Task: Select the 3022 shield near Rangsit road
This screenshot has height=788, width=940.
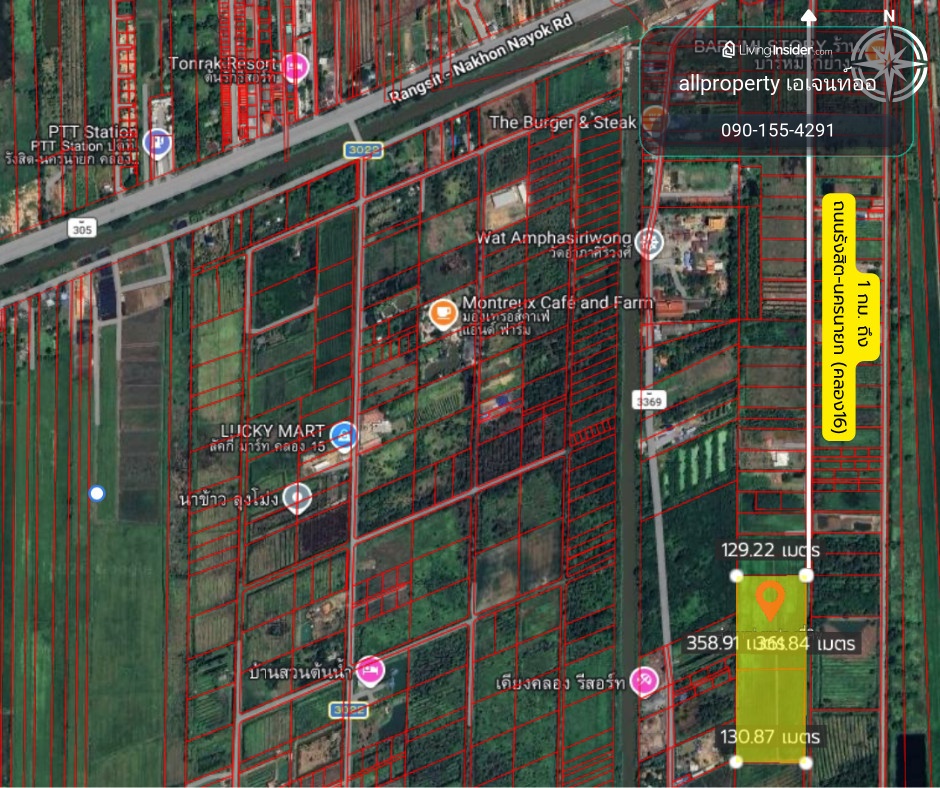Action: [x=363, y=150]
